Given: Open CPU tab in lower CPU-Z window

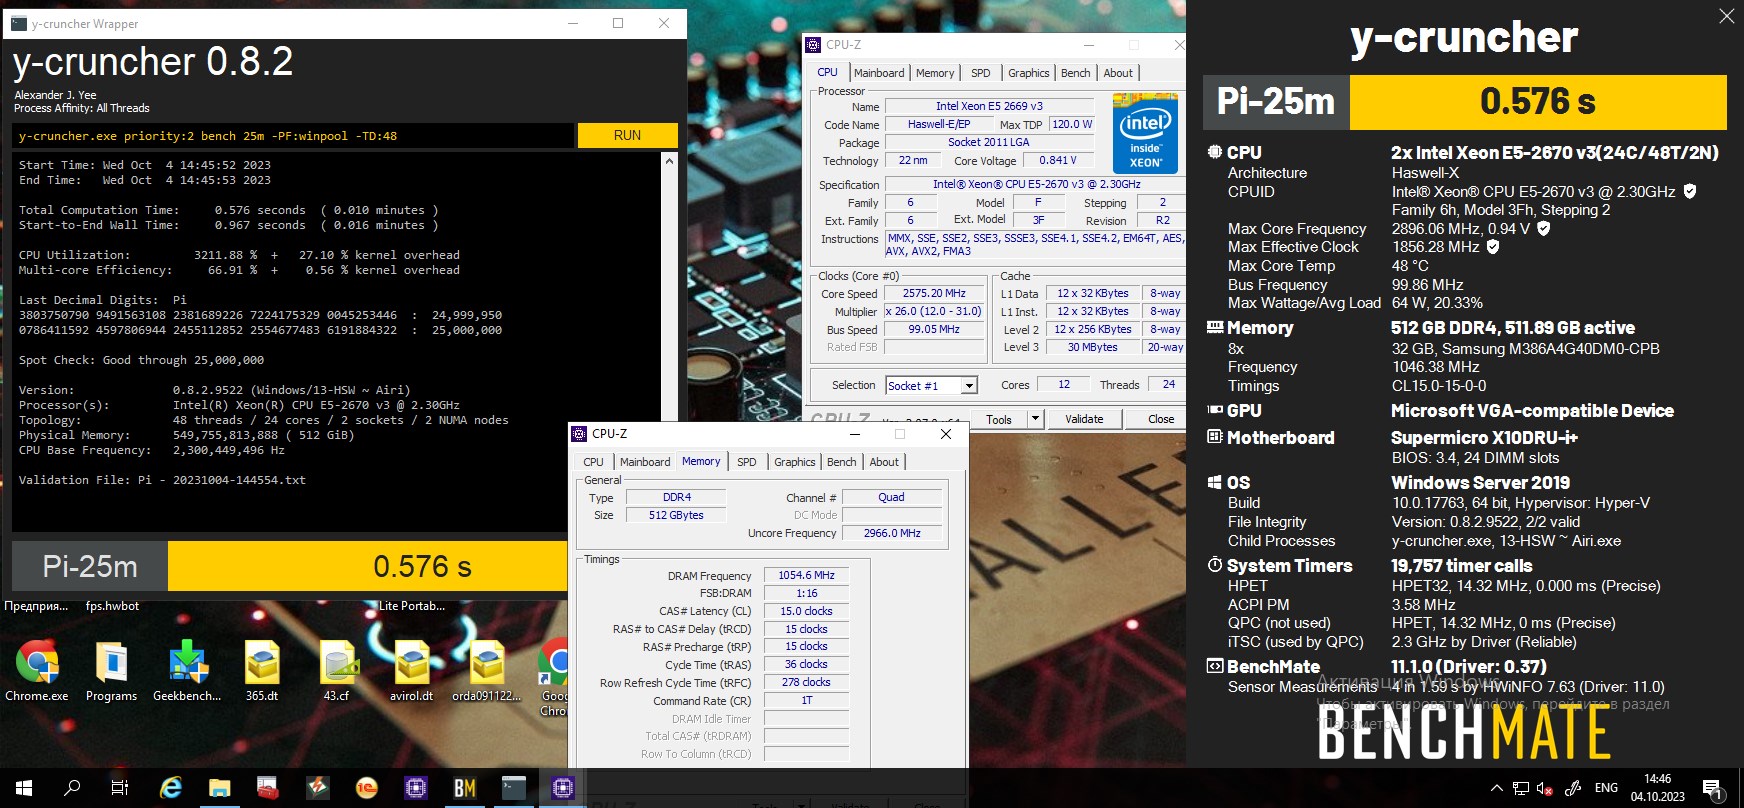Looking at the screenshot, I should (x=594, y=462).
